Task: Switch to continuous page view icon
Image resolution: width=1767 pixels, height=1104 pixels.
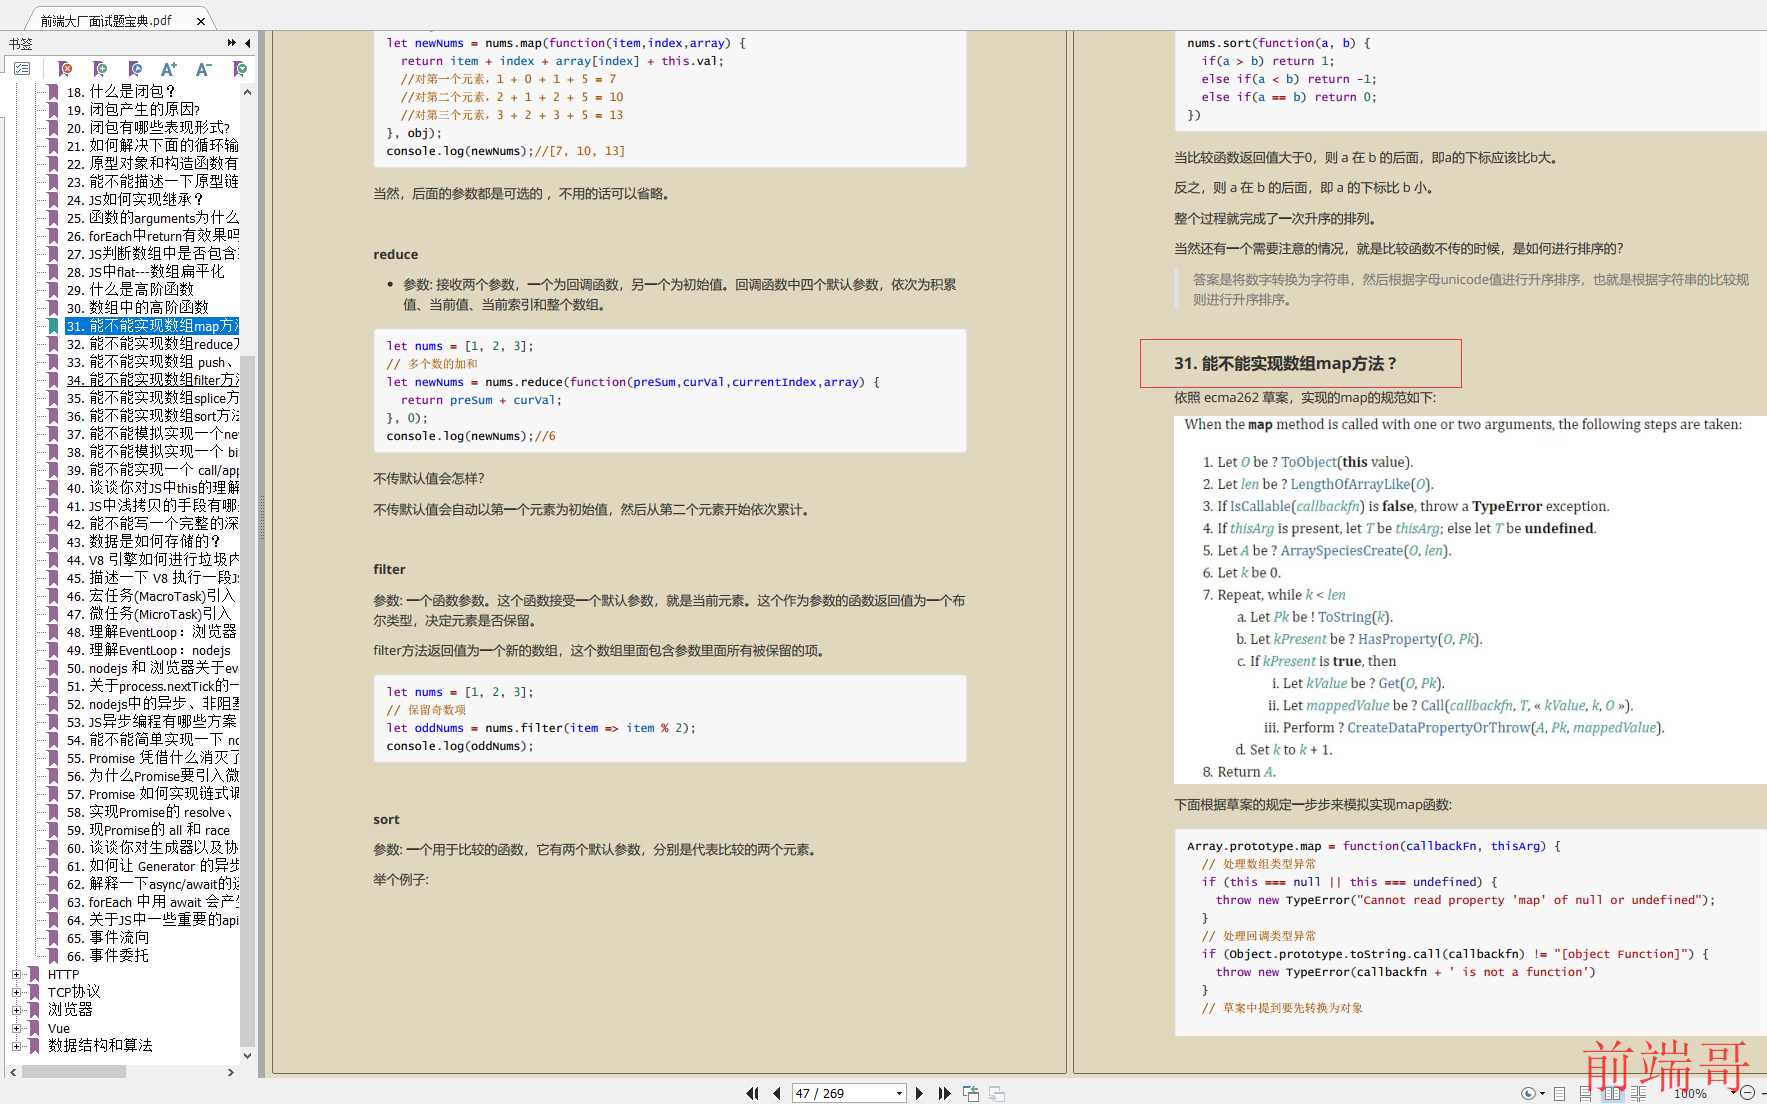Action: coord(1585,1093)
